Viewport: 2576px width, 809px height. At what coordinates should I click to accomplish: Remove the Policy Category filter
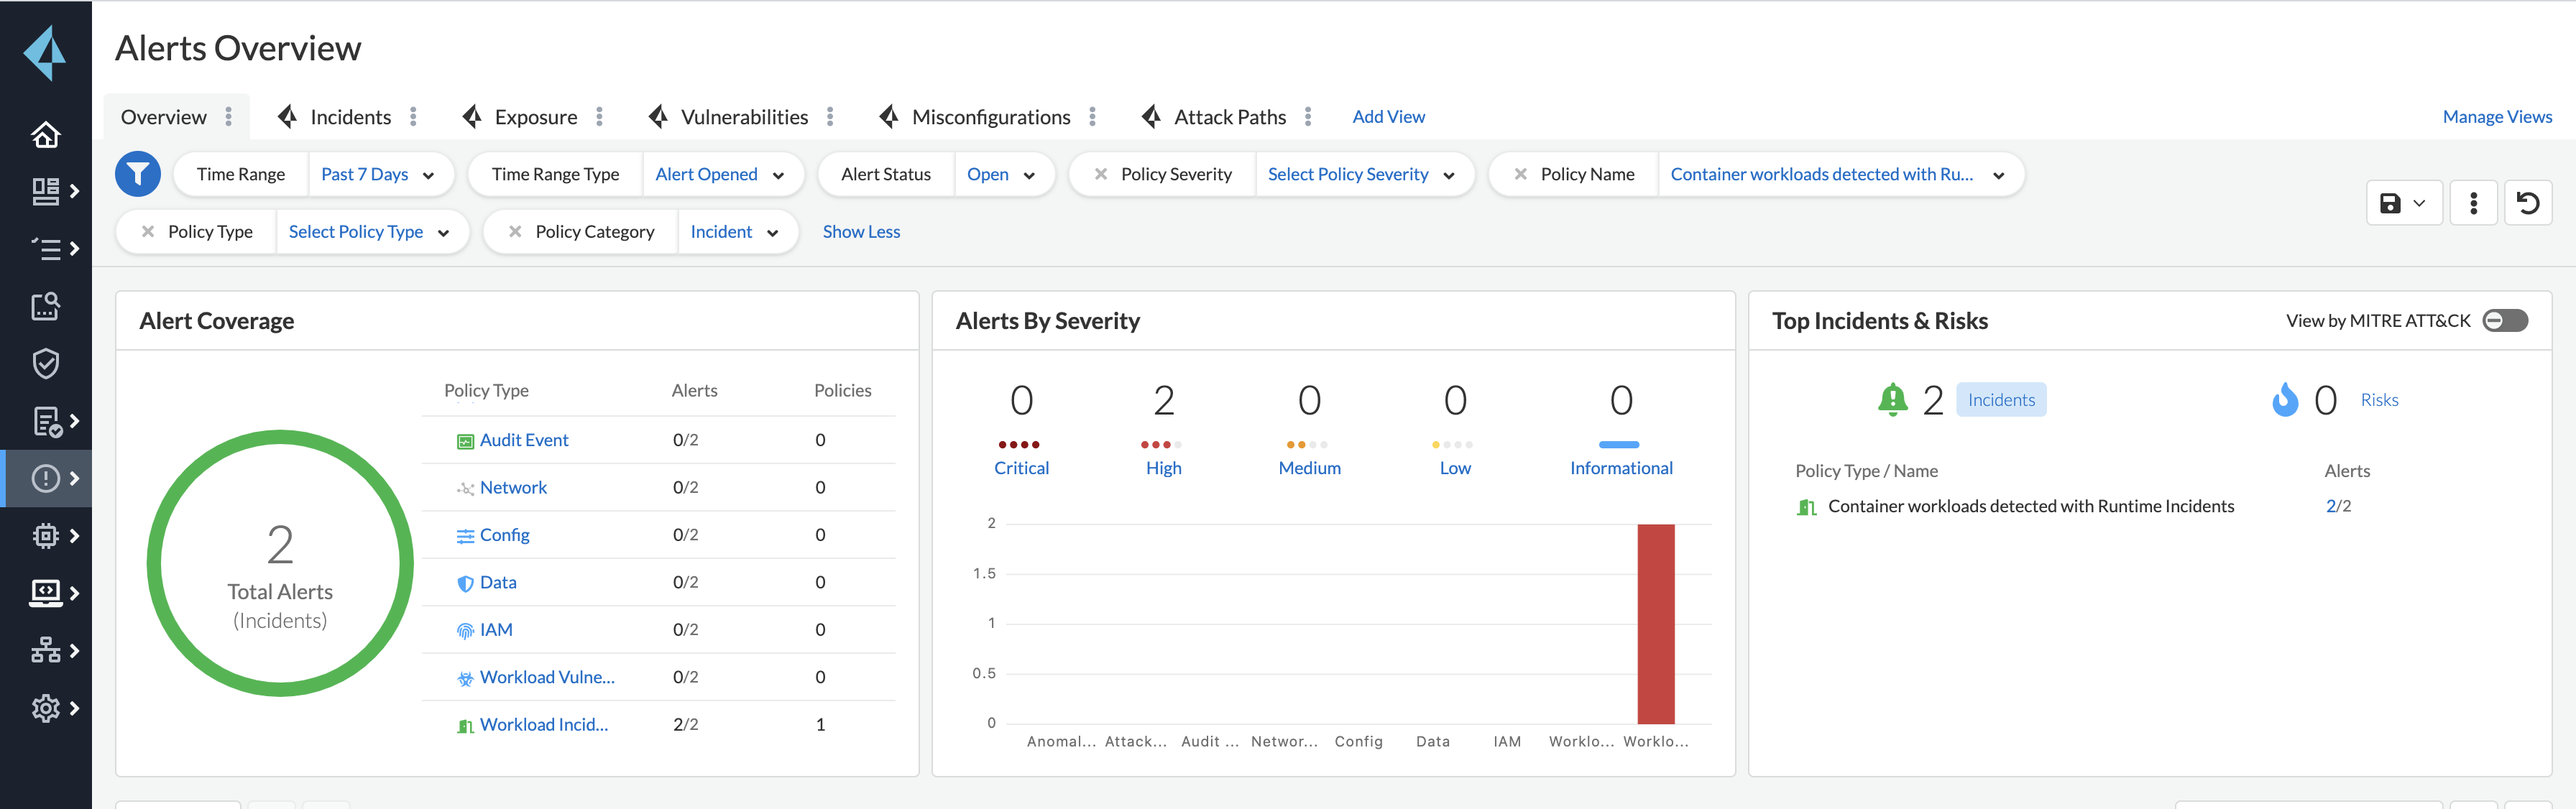(515, 231)
